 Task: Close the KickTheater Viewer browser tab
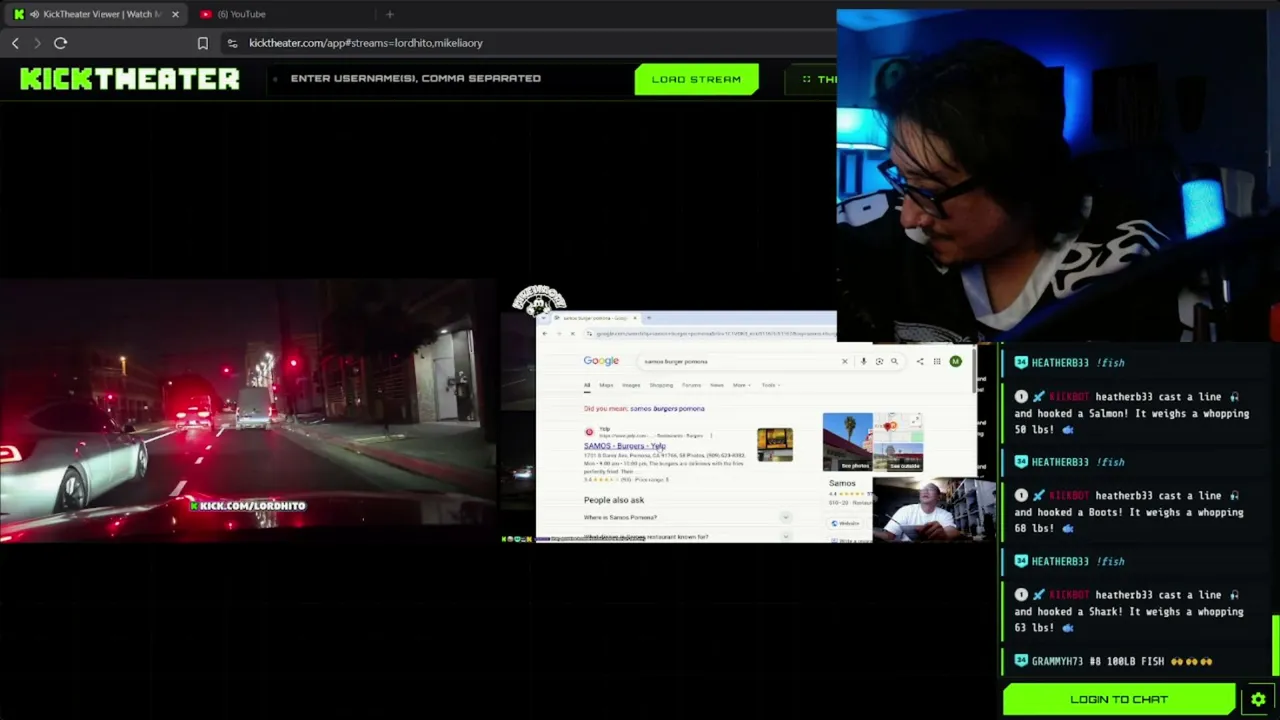(175, 14)
